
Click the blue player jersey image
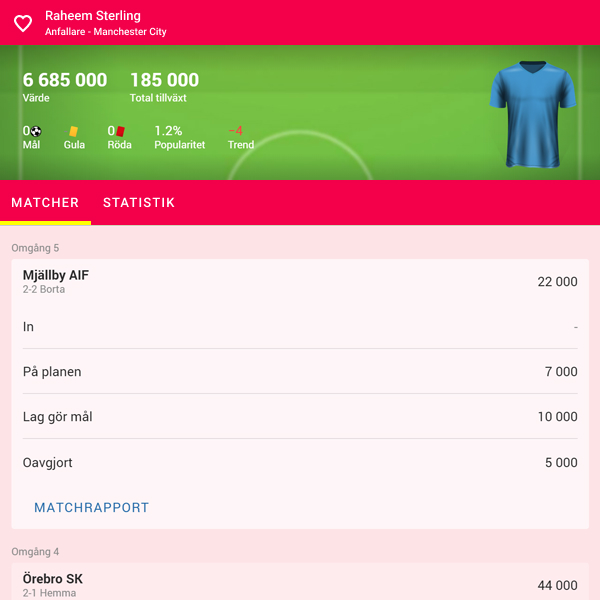point(532,114)
